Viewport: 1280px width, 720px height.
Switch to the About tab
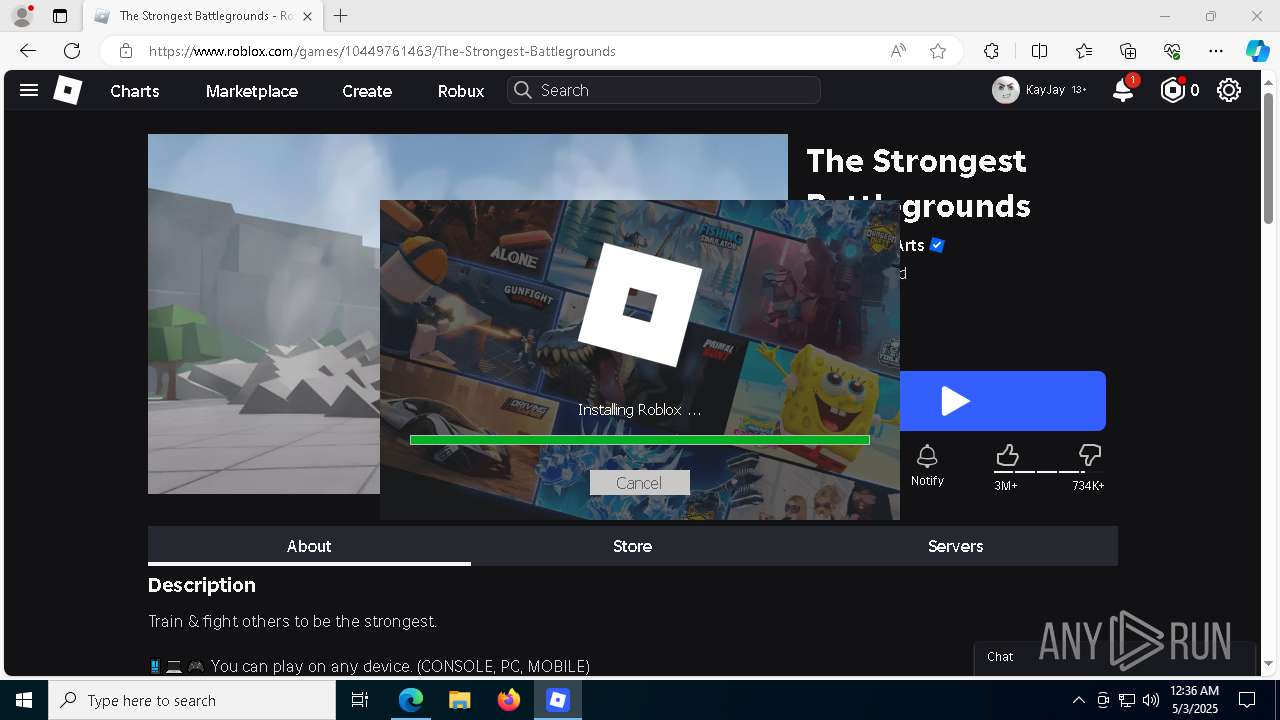(309, 546)
